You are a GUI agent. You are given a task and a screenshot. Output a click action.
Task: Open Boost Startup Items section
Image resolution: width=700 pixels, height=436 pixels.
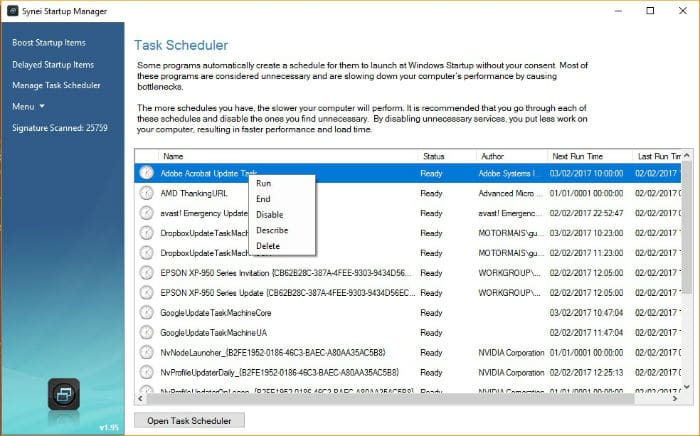pyautogui.click(x=49, y=43)
